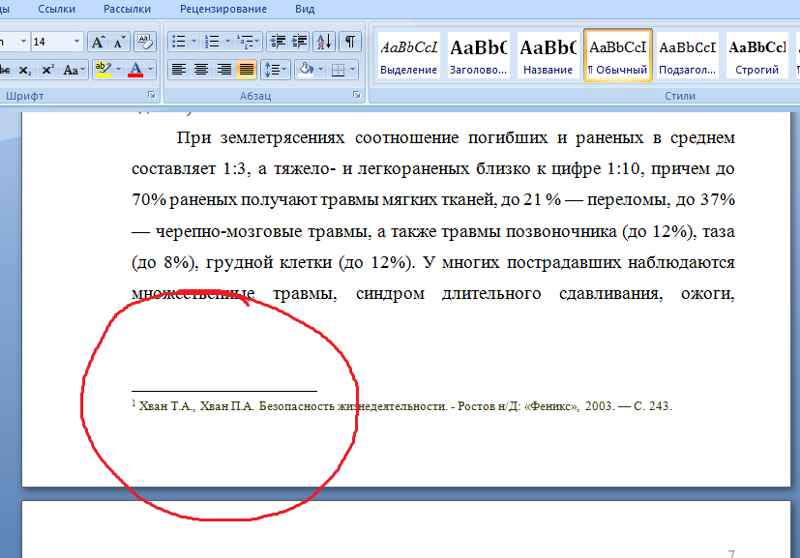Toggle the justify alignment button
Viewport: 800px width, 558px height.
(x=246, y=70)
